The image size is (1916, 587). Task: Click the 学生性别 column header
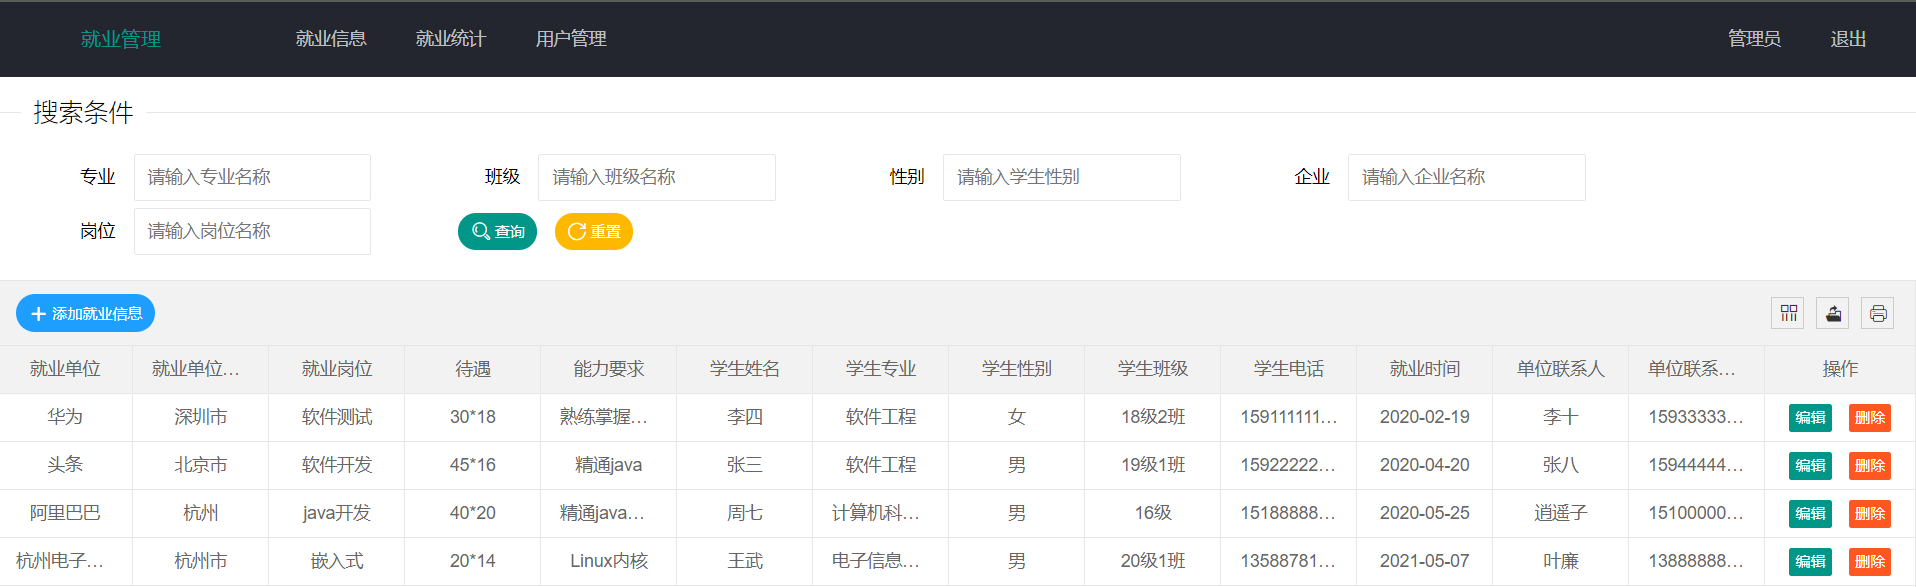(x=1017, y=369)
